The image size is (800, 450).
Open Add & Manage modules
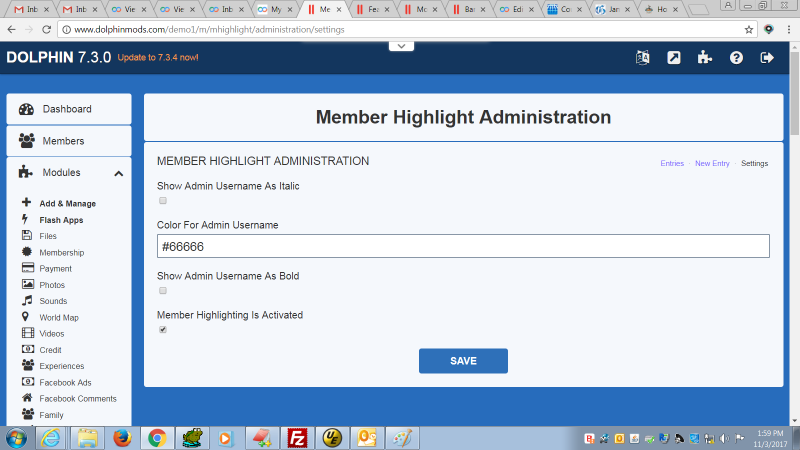[x=67, y=204]
